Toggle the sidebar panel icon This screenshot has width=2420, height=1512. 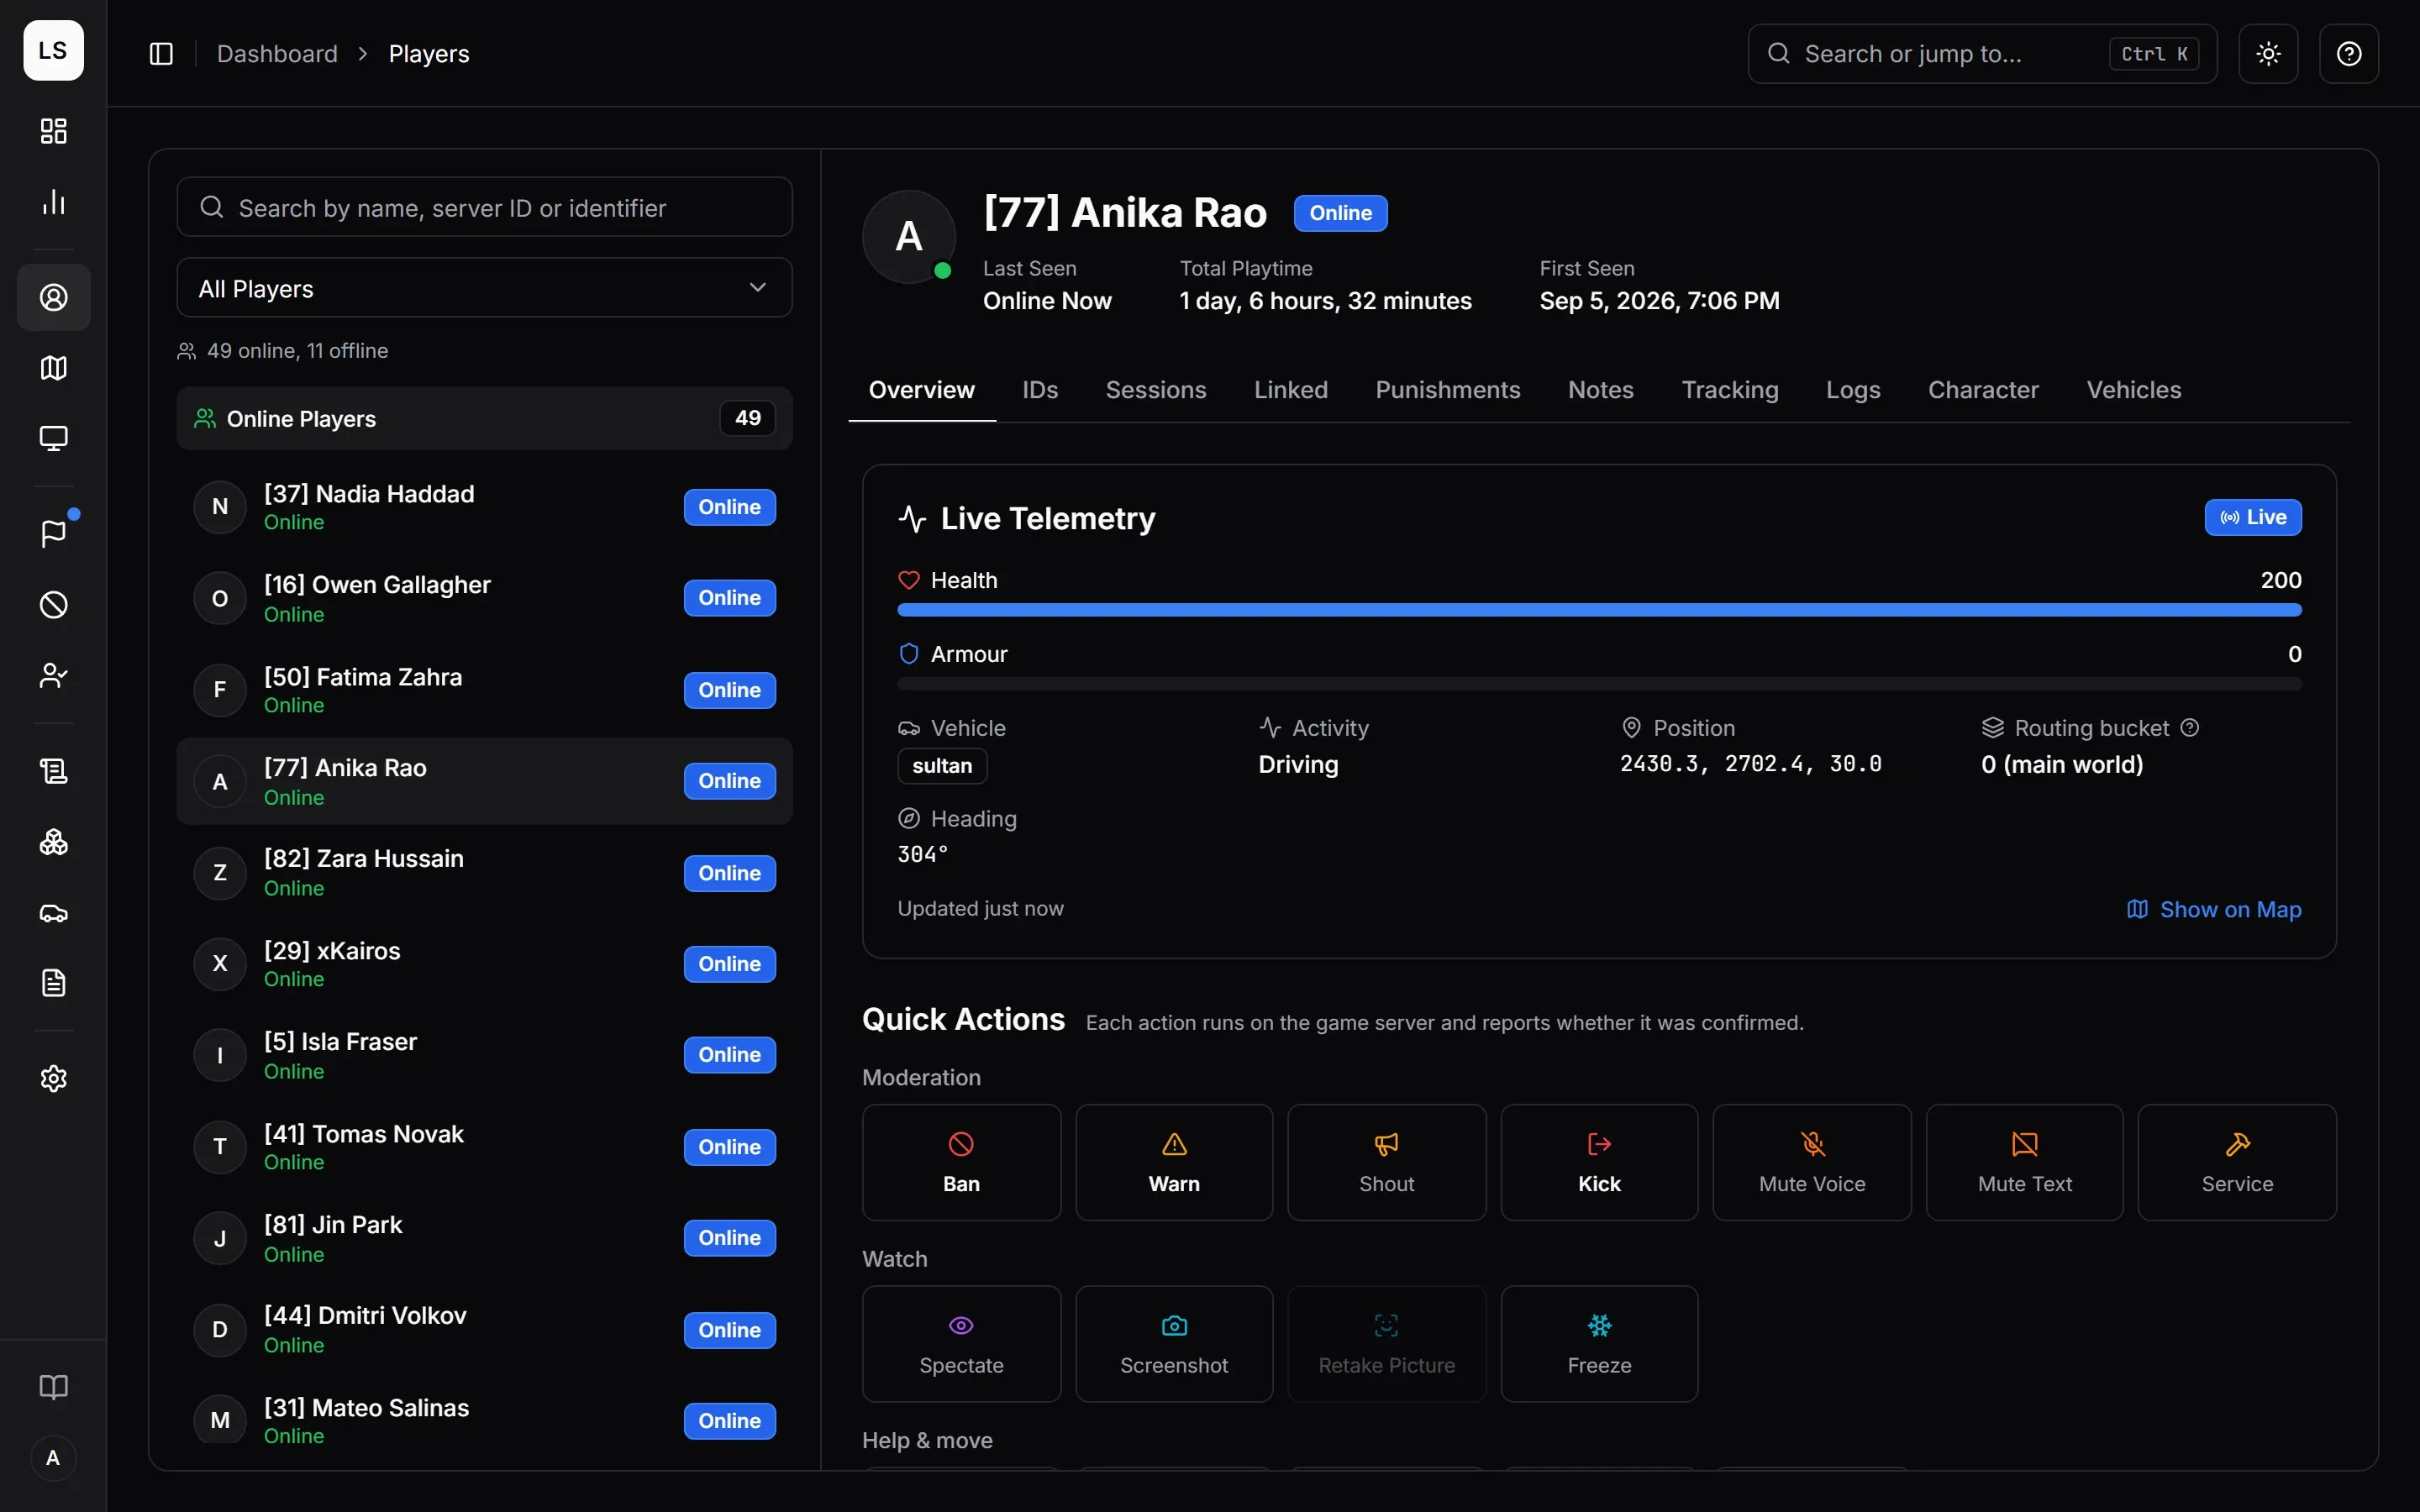(x=161, y=54)
